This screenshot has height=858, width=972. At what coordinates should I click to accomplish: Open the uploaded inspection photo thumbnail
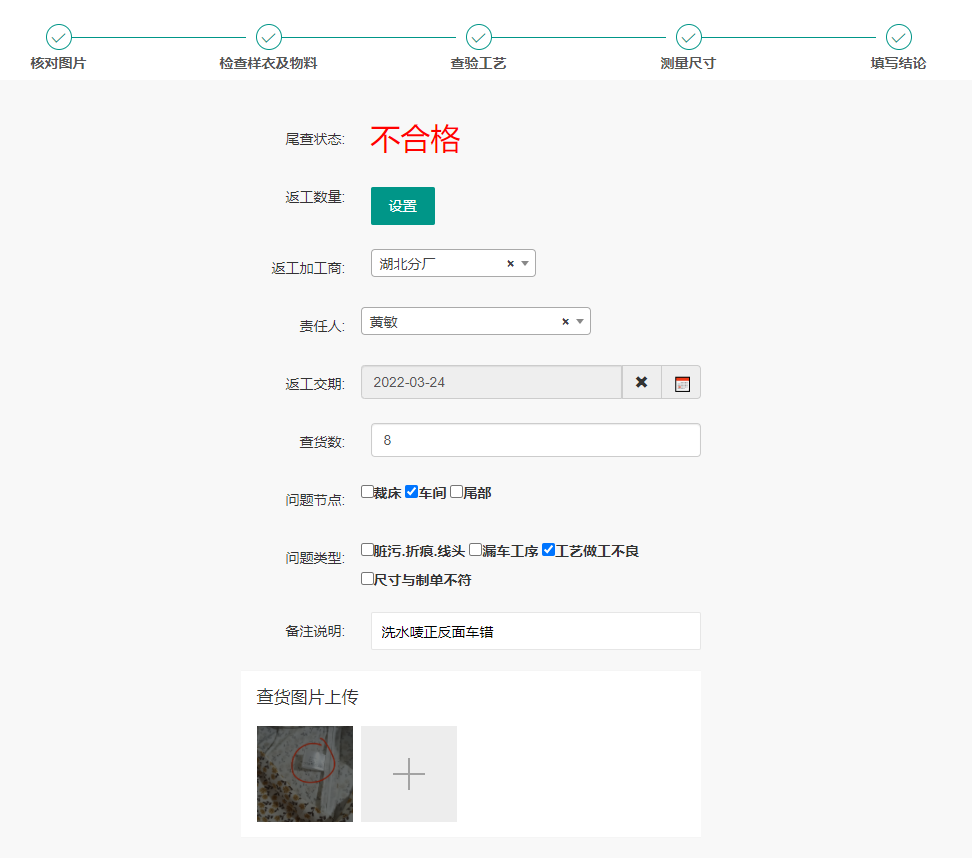click(x=305, y=774)
